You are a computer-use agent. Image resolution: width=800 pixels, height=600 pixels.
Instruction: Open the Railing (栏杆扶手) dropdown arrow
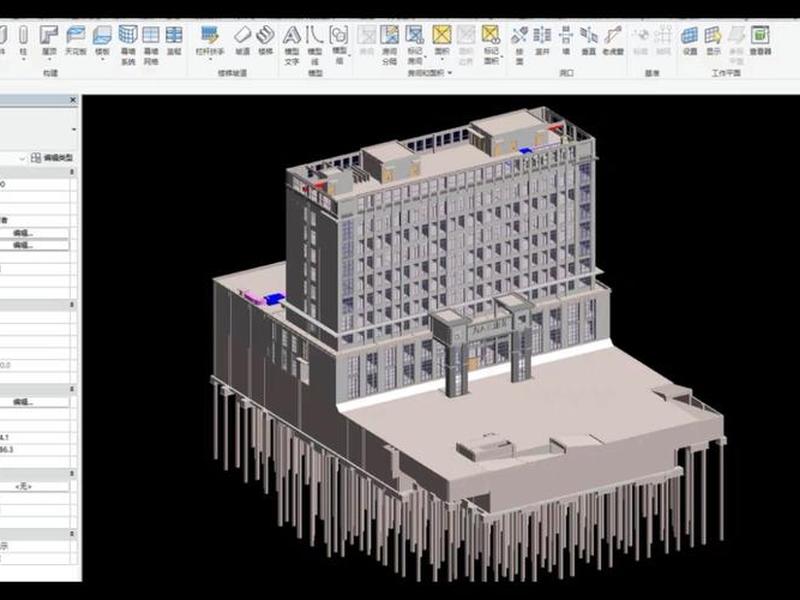point(210,60)
